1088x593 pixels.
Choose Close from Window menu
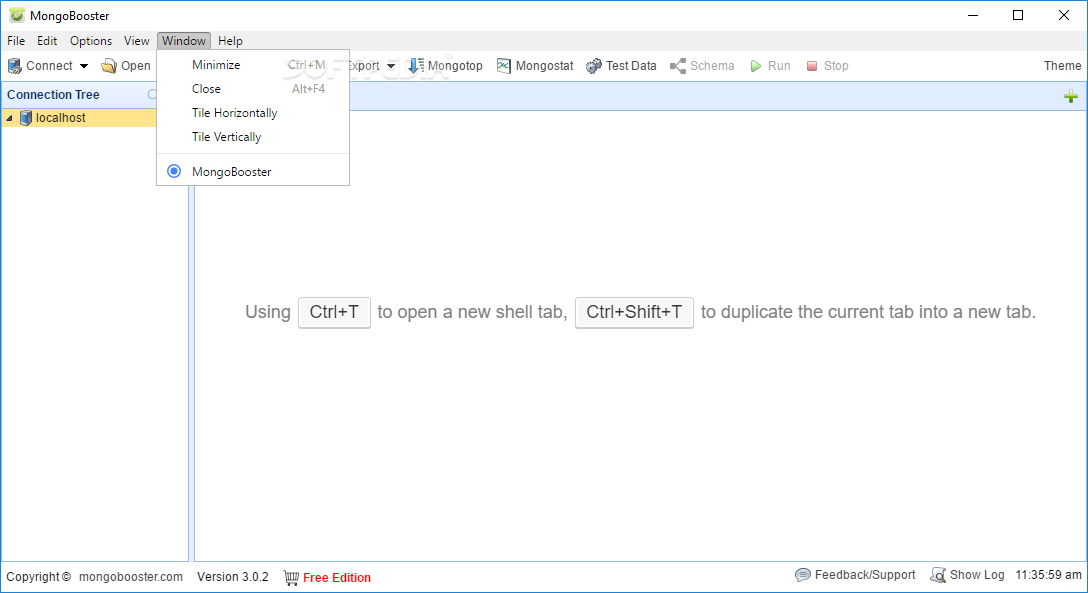tap(253, 89)
